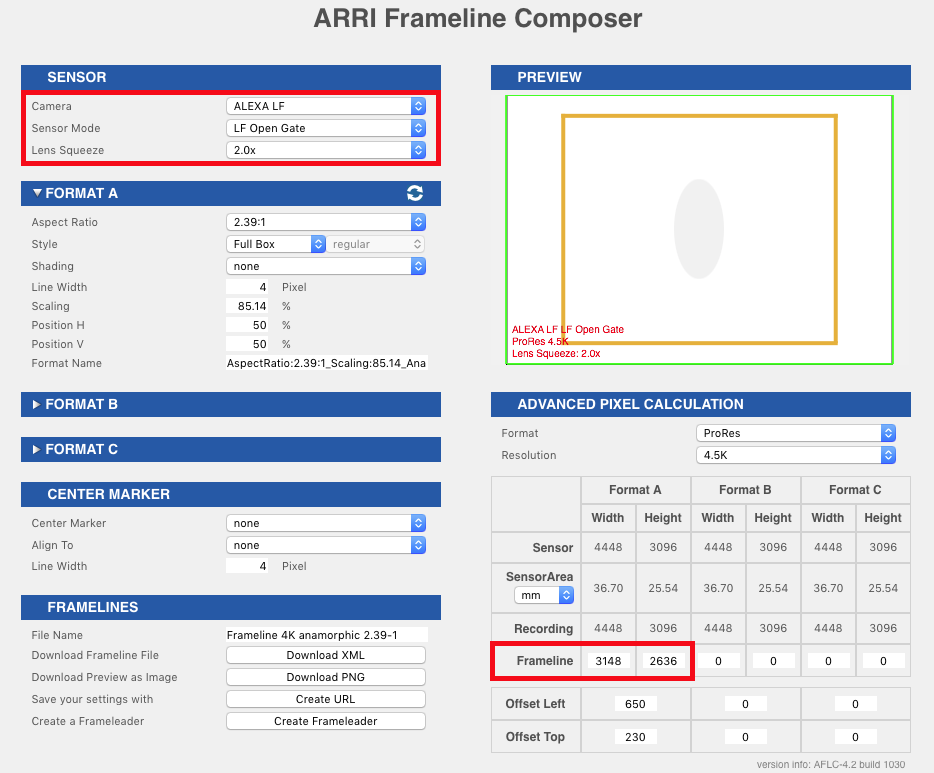Image resolution: width=934 pixels, height=773 pixels.
Task: Click the ADVANCED PIXEL CALCULATION header
Action: click(x=700, y=404)
